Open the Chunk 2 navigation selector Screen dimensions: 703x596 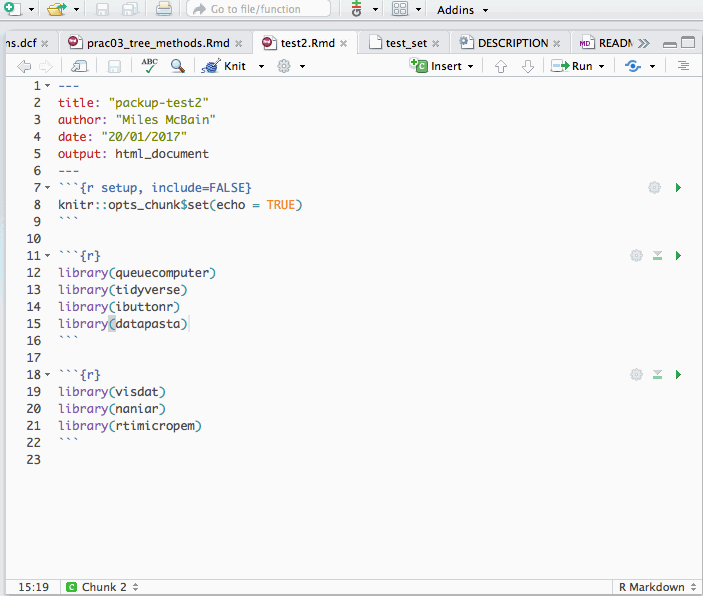[102, 587]
